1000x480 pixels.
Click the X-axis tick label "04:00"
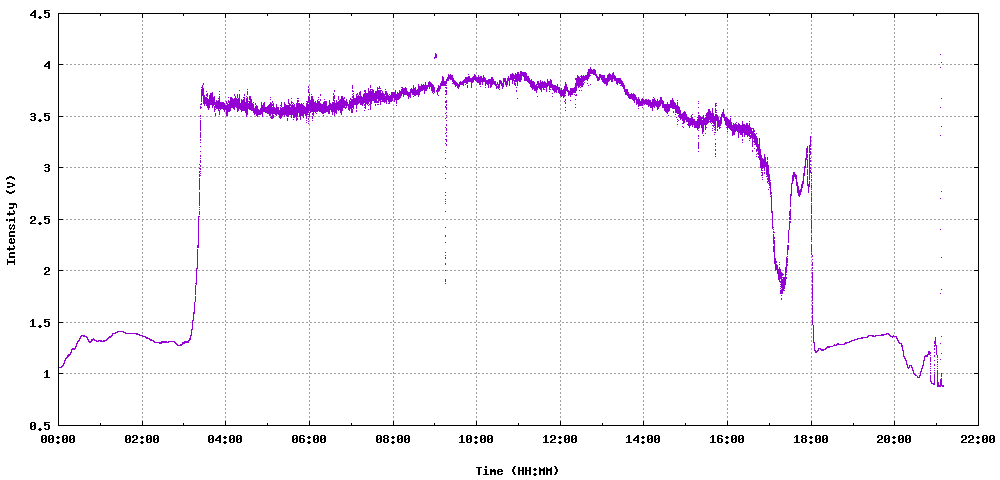tap(226, 439)
